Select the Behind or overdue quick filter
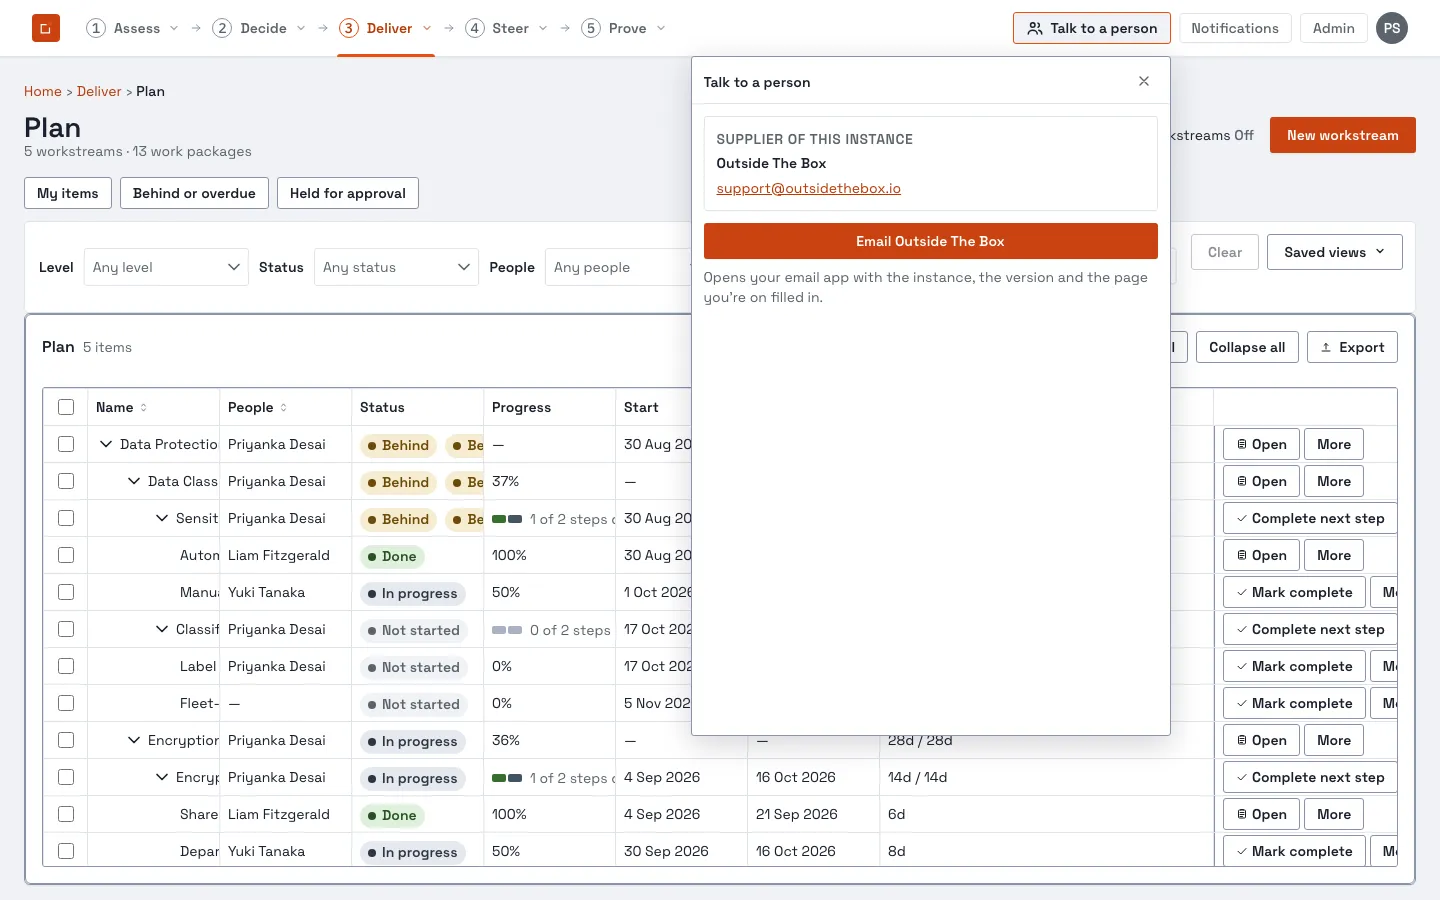Image resolution: width=1440 pixels, height=900 pixels. pyautogui.click(x=194, y=194)
